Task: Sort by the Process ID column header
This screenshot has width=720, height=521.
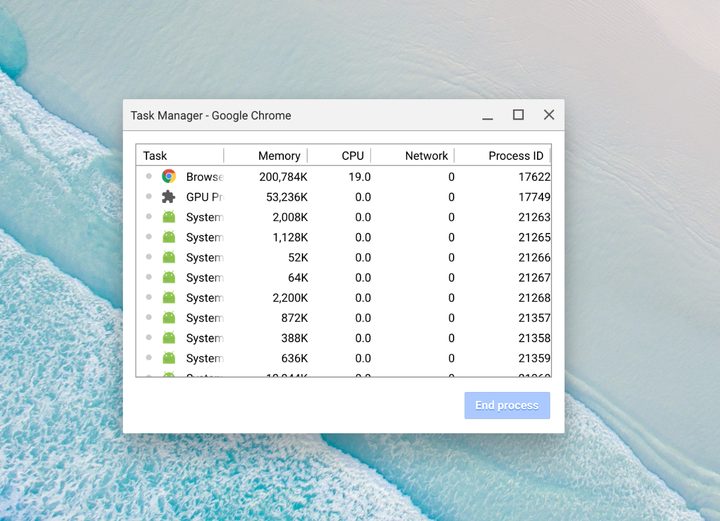Action: click(x=502, y=156)
